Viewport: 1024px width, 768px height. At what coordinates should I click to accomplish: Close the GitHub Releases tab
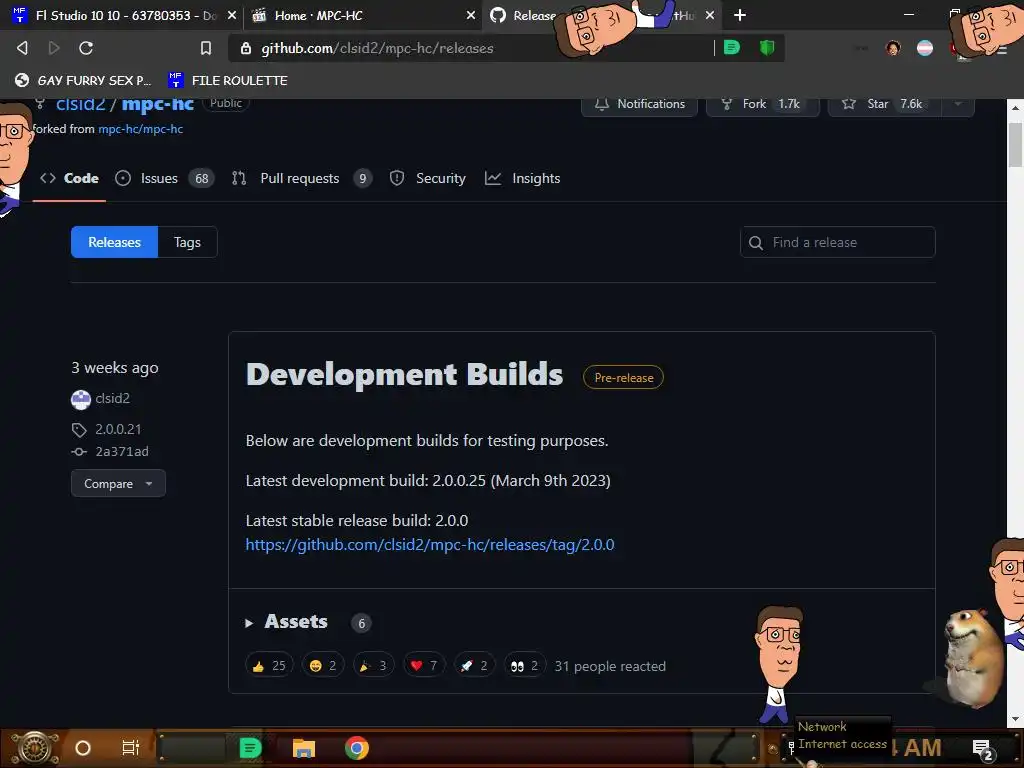(710, 15)
